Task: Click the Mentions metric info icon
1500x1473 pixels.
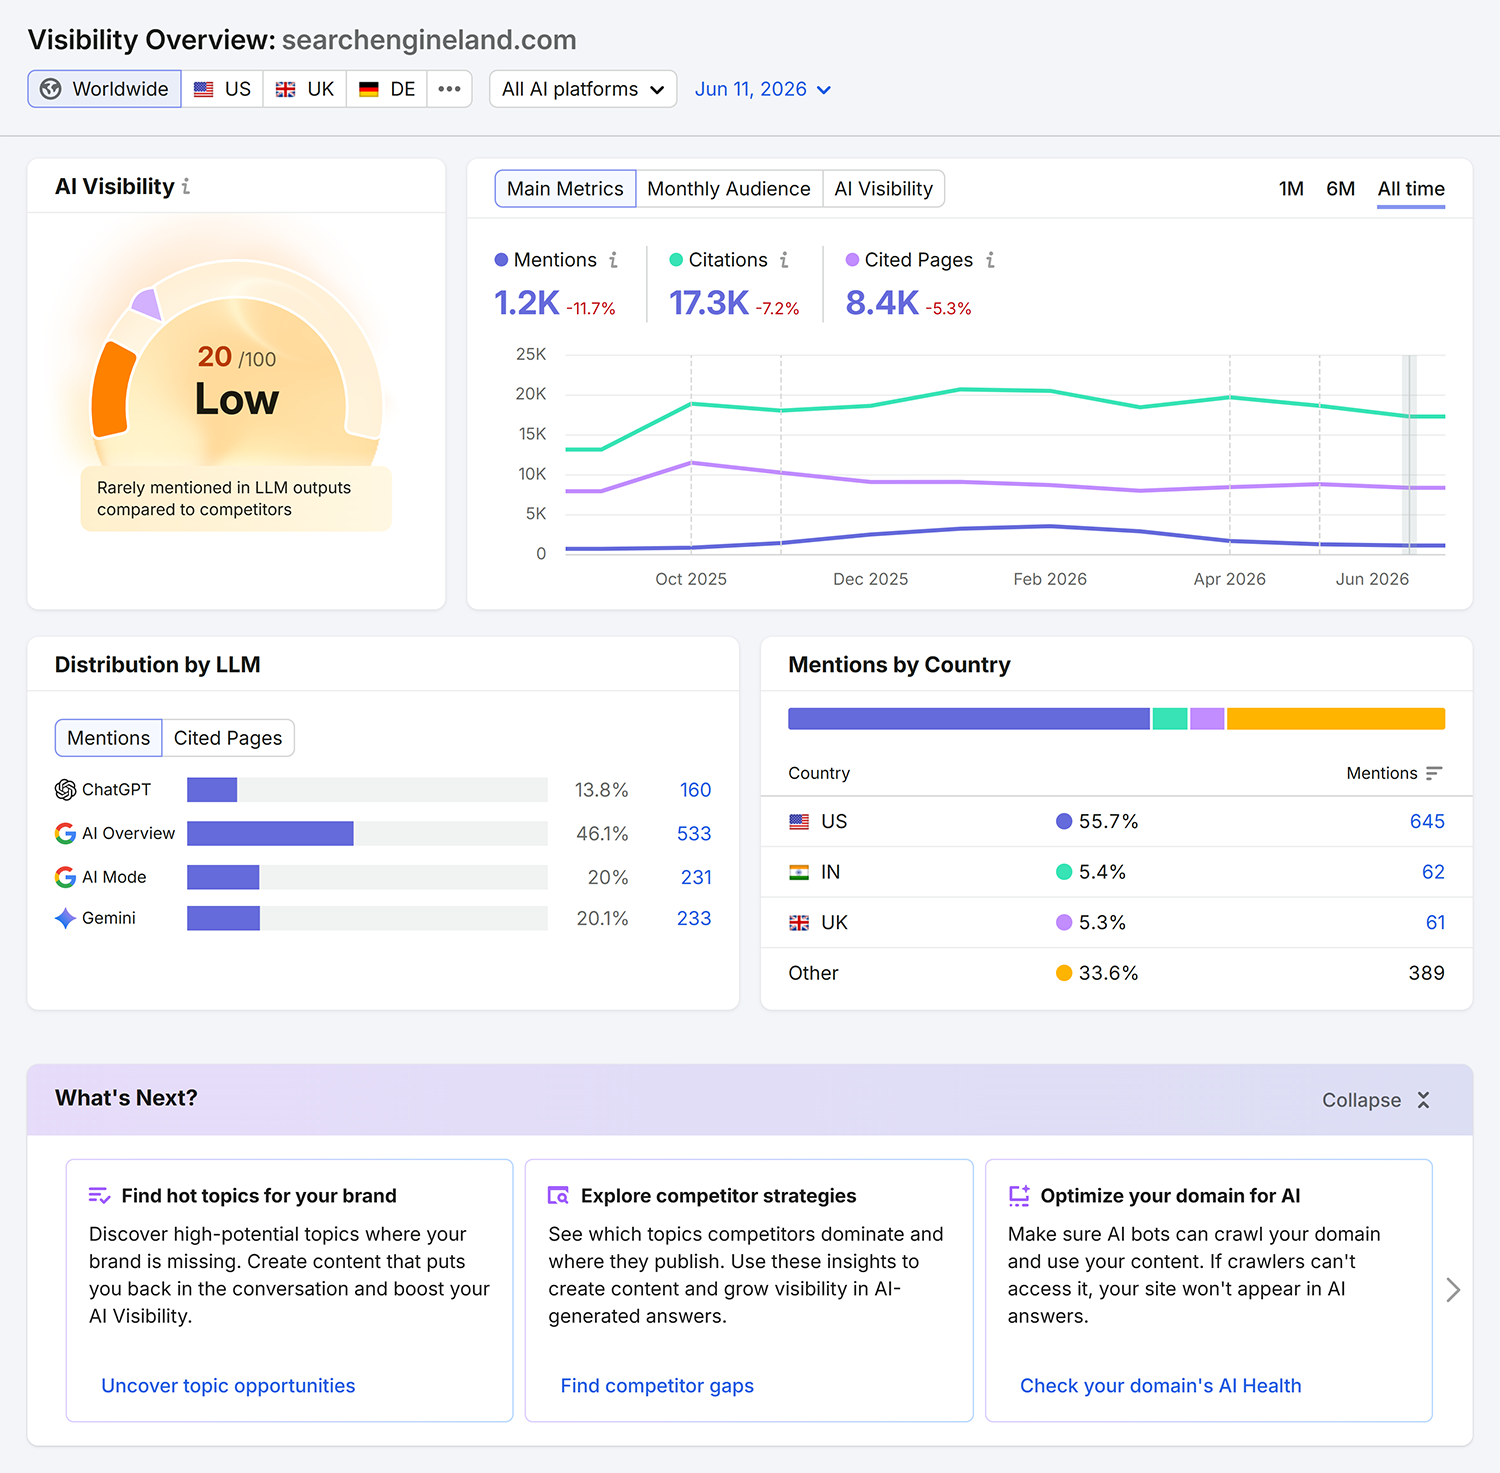Action: (x=613, y=260)
